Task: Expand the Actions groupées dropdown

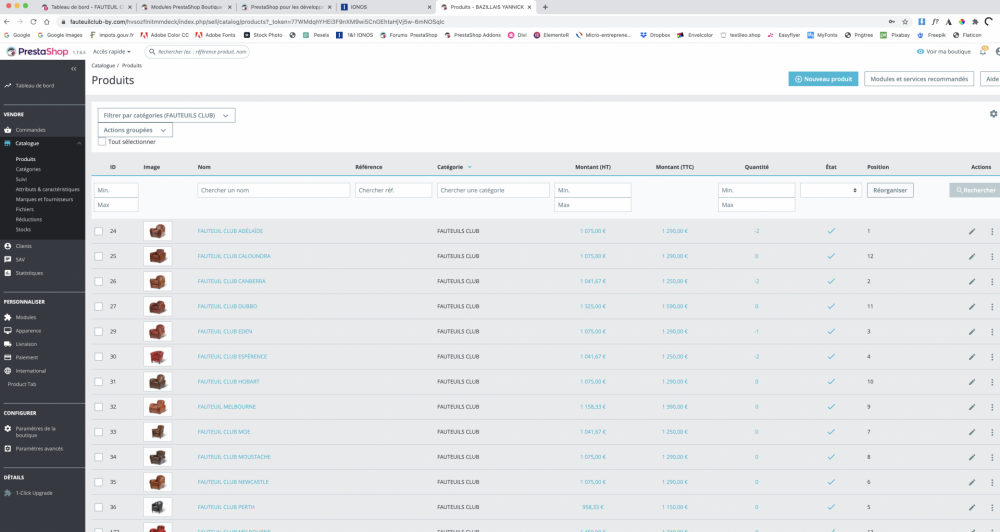Action: (135, 130)
